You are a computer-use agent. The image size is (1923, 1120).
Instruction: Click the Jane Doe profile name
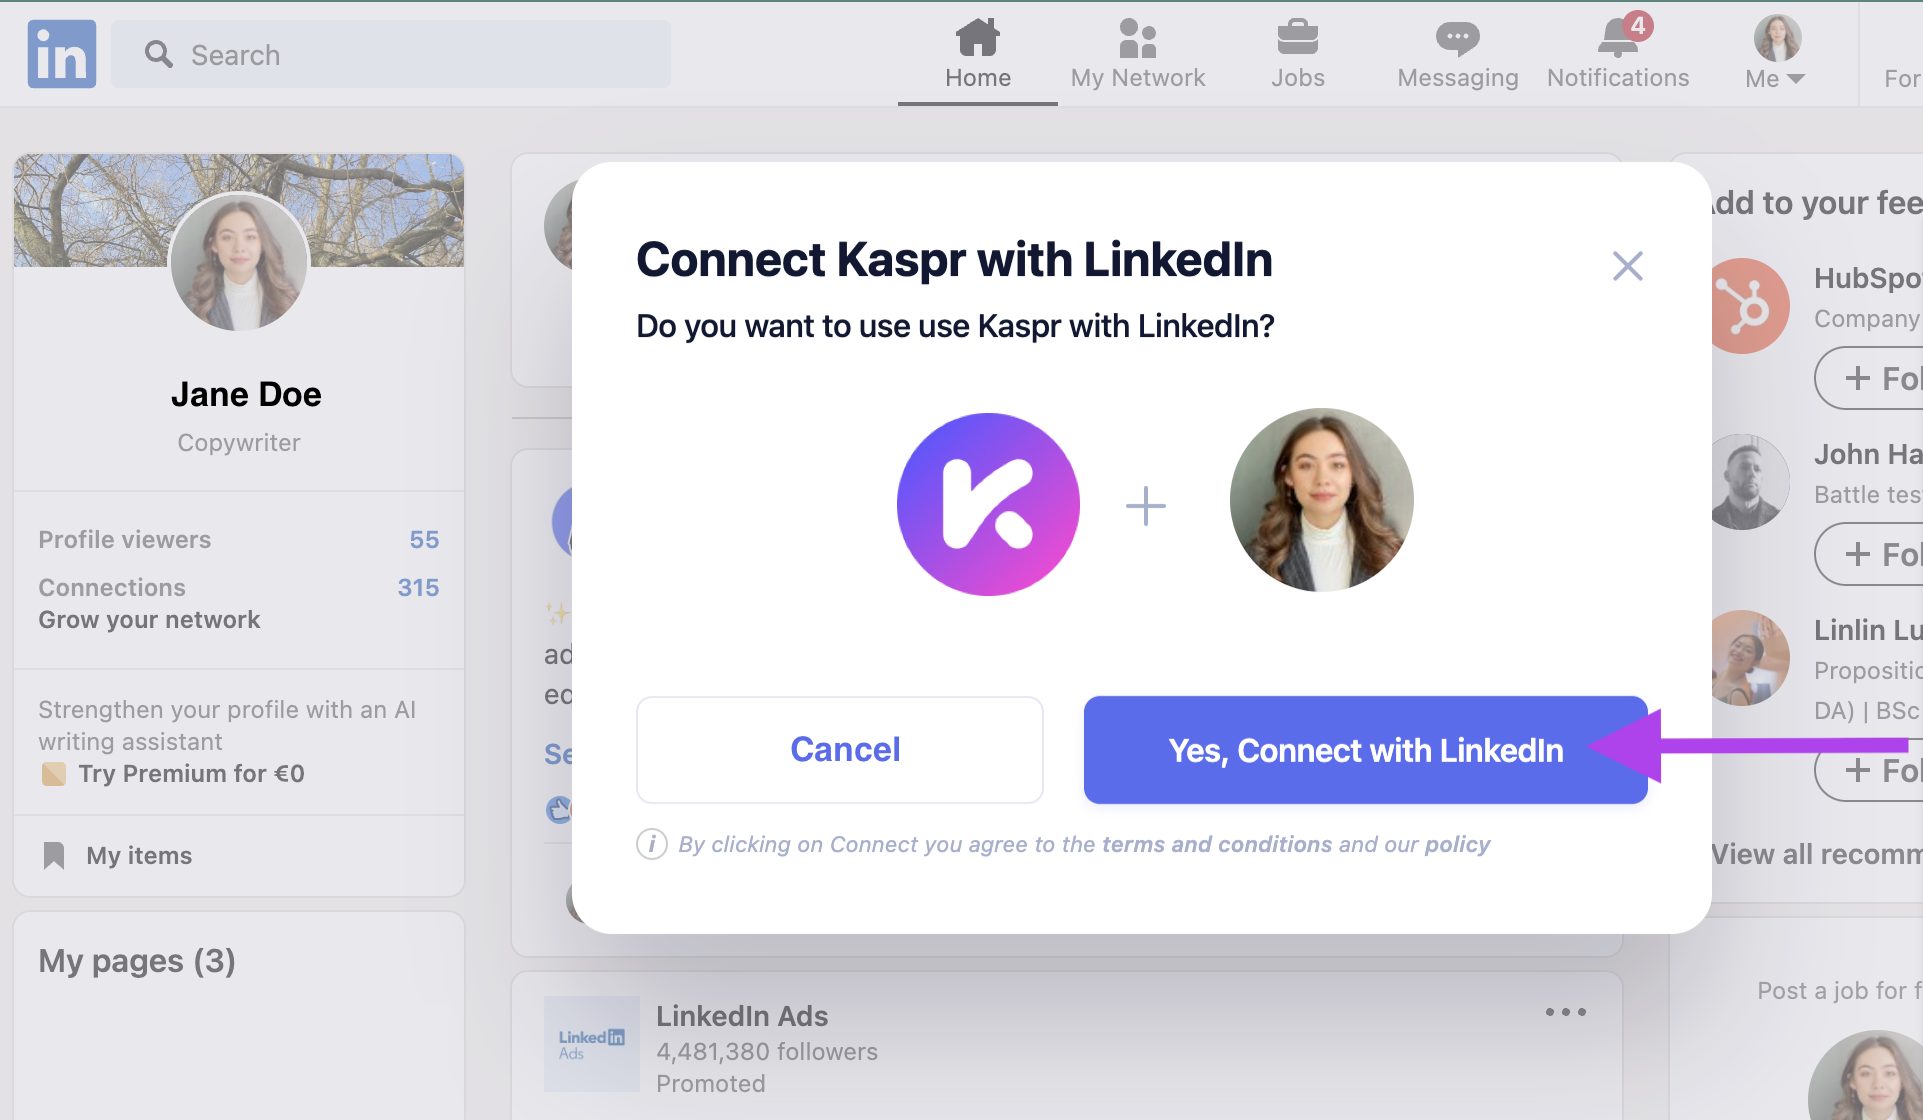pos(246,394)
